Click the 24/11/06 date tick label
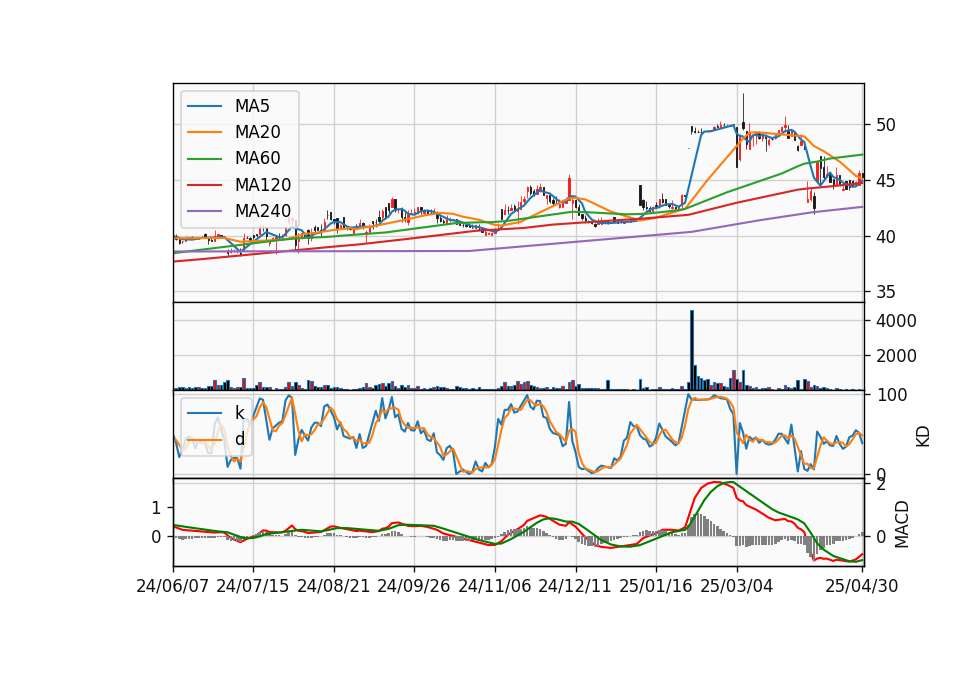Screen dimensions: 960x690 tap(495, 586)
